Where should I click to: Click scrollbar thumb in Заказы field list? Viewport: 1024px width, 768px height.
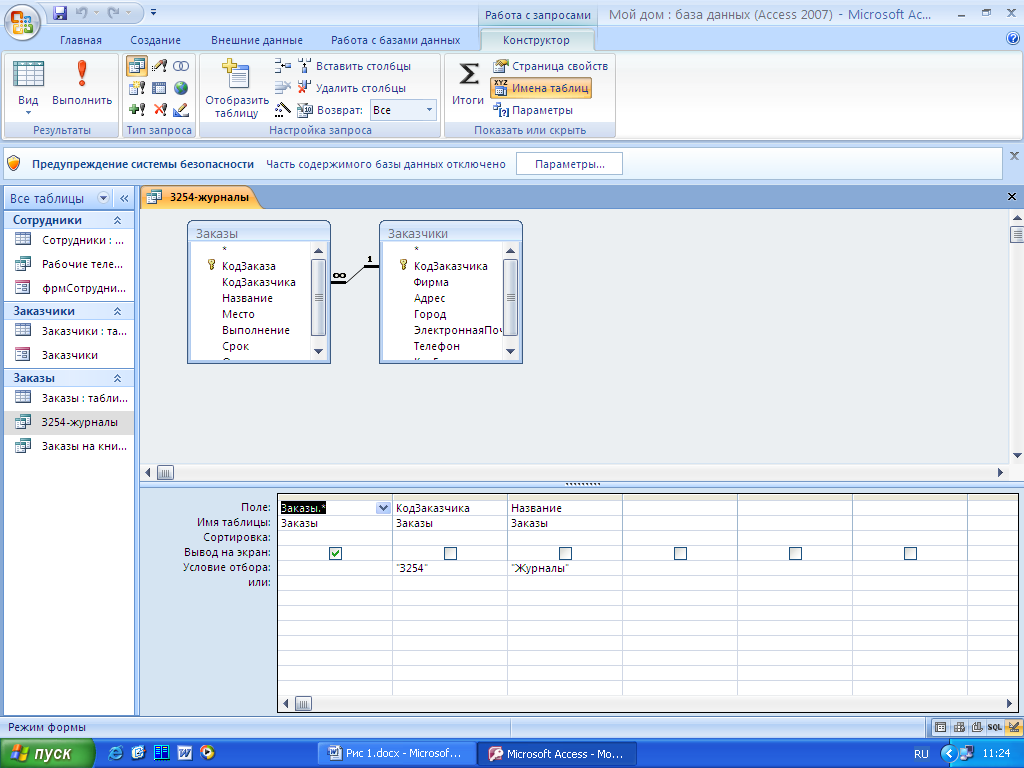318,297
